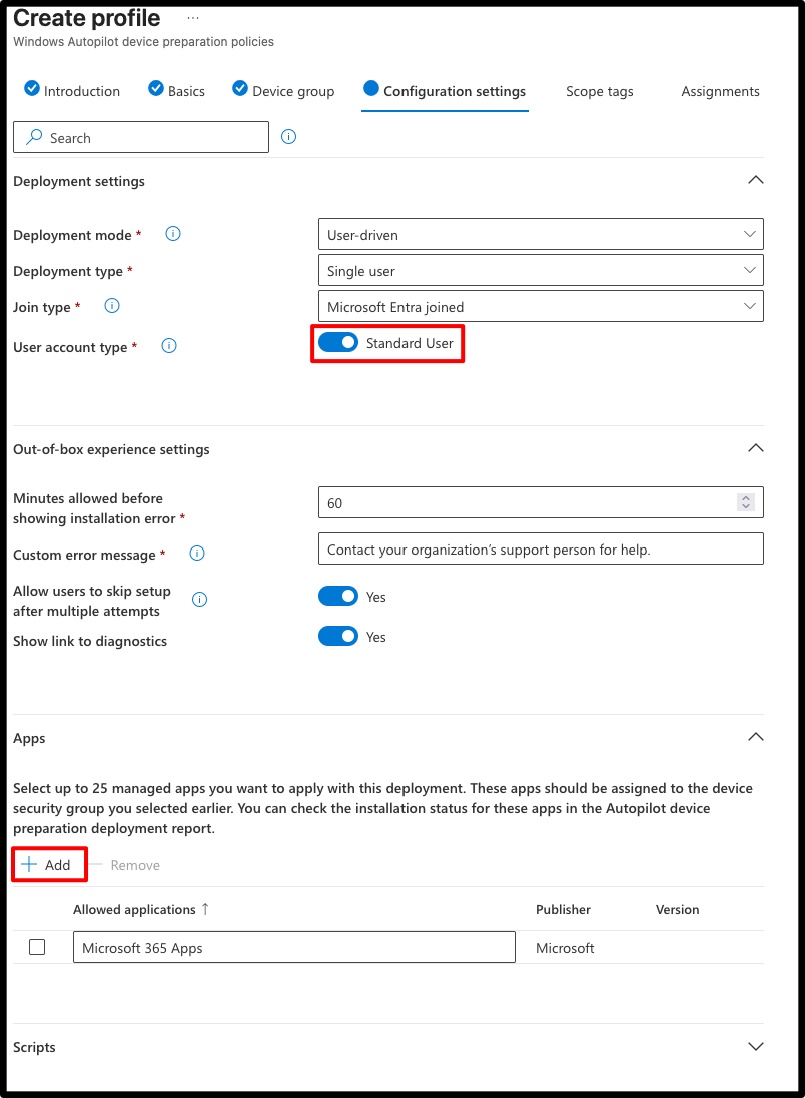This screenshot has width=805, height=1098.
Task: Toggle the Standard User account type switch
Action: pos(337,342)
